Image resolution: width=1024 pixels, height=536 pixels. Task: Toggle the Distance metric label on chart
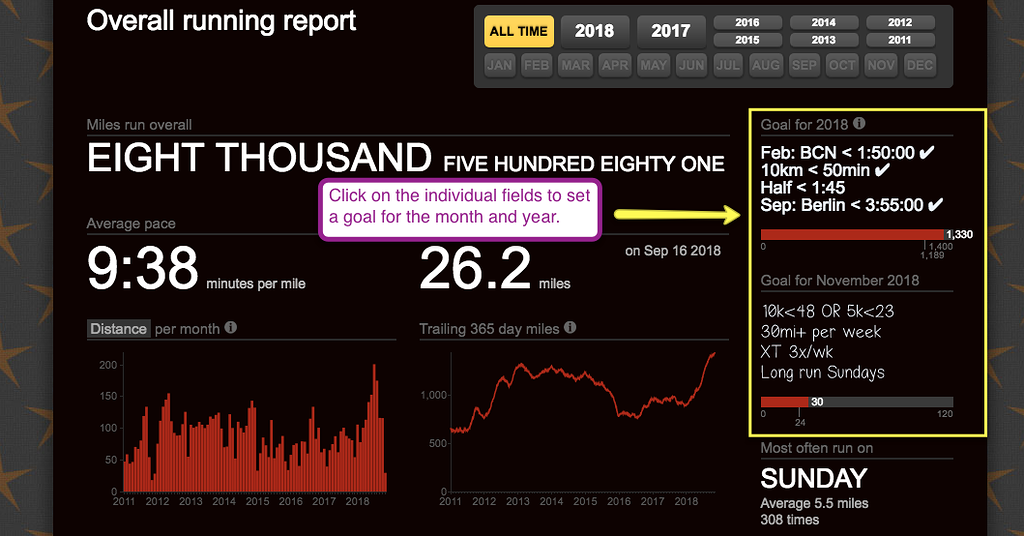point(118,328)
